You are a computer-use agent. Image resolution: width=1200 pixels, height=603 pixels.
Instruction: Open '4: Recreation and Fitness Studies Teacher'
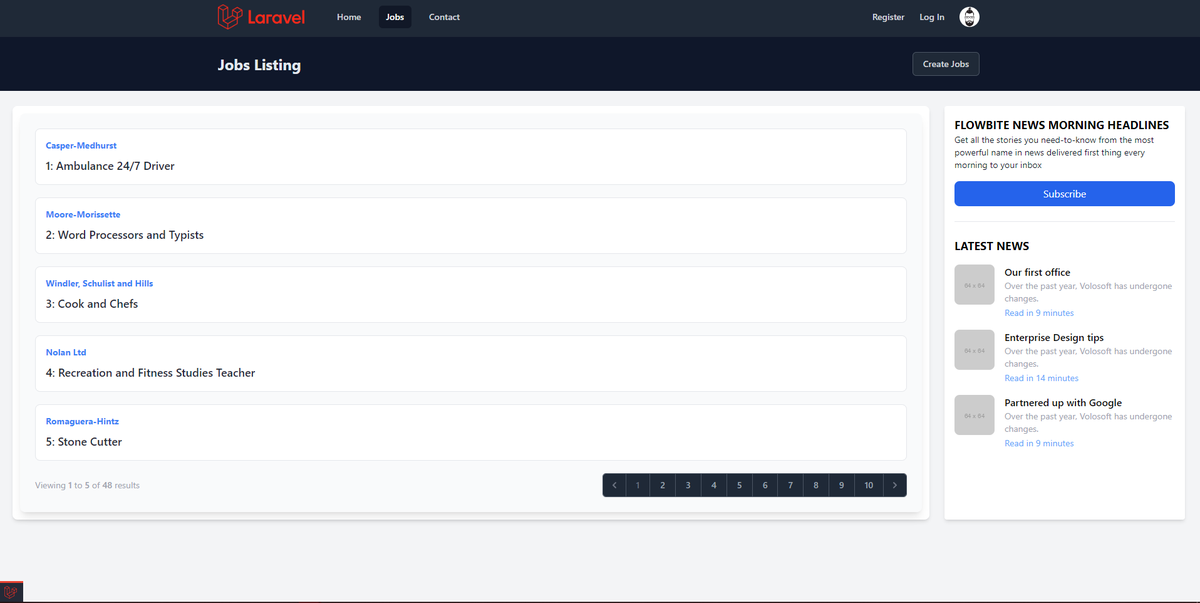[x=150, y=373]
